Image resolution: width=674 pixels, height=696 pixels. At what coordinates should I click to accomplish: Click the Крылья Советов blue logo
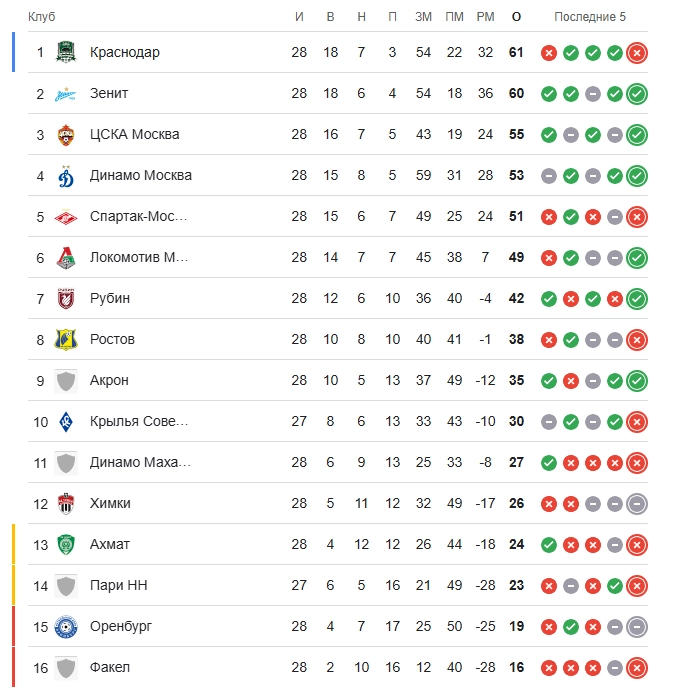[x=66, y=422]
